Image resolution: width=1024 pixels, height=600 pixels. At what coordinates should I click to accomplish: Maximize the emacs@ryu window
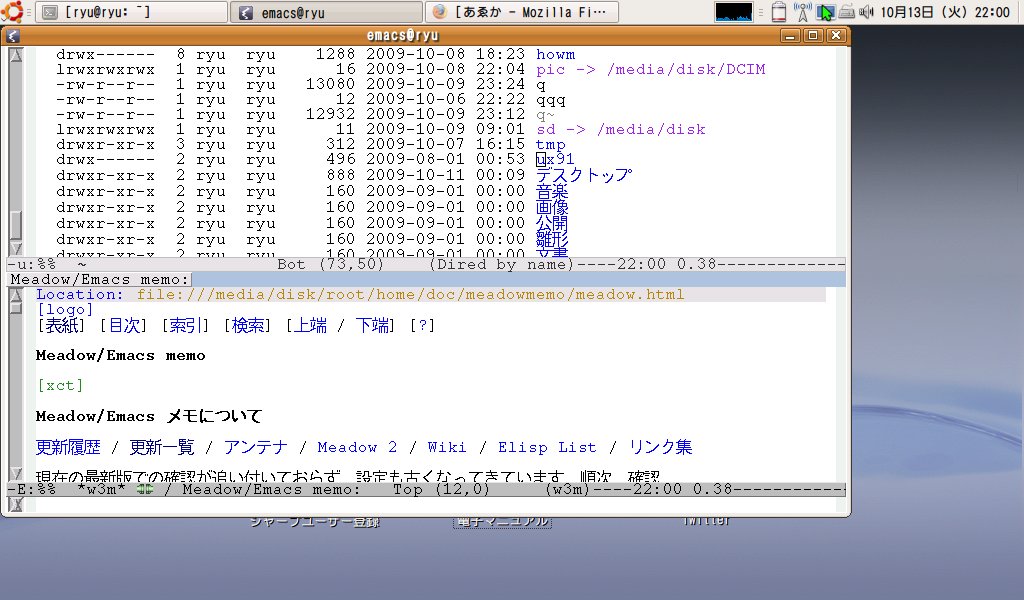(x=813, y=35)
